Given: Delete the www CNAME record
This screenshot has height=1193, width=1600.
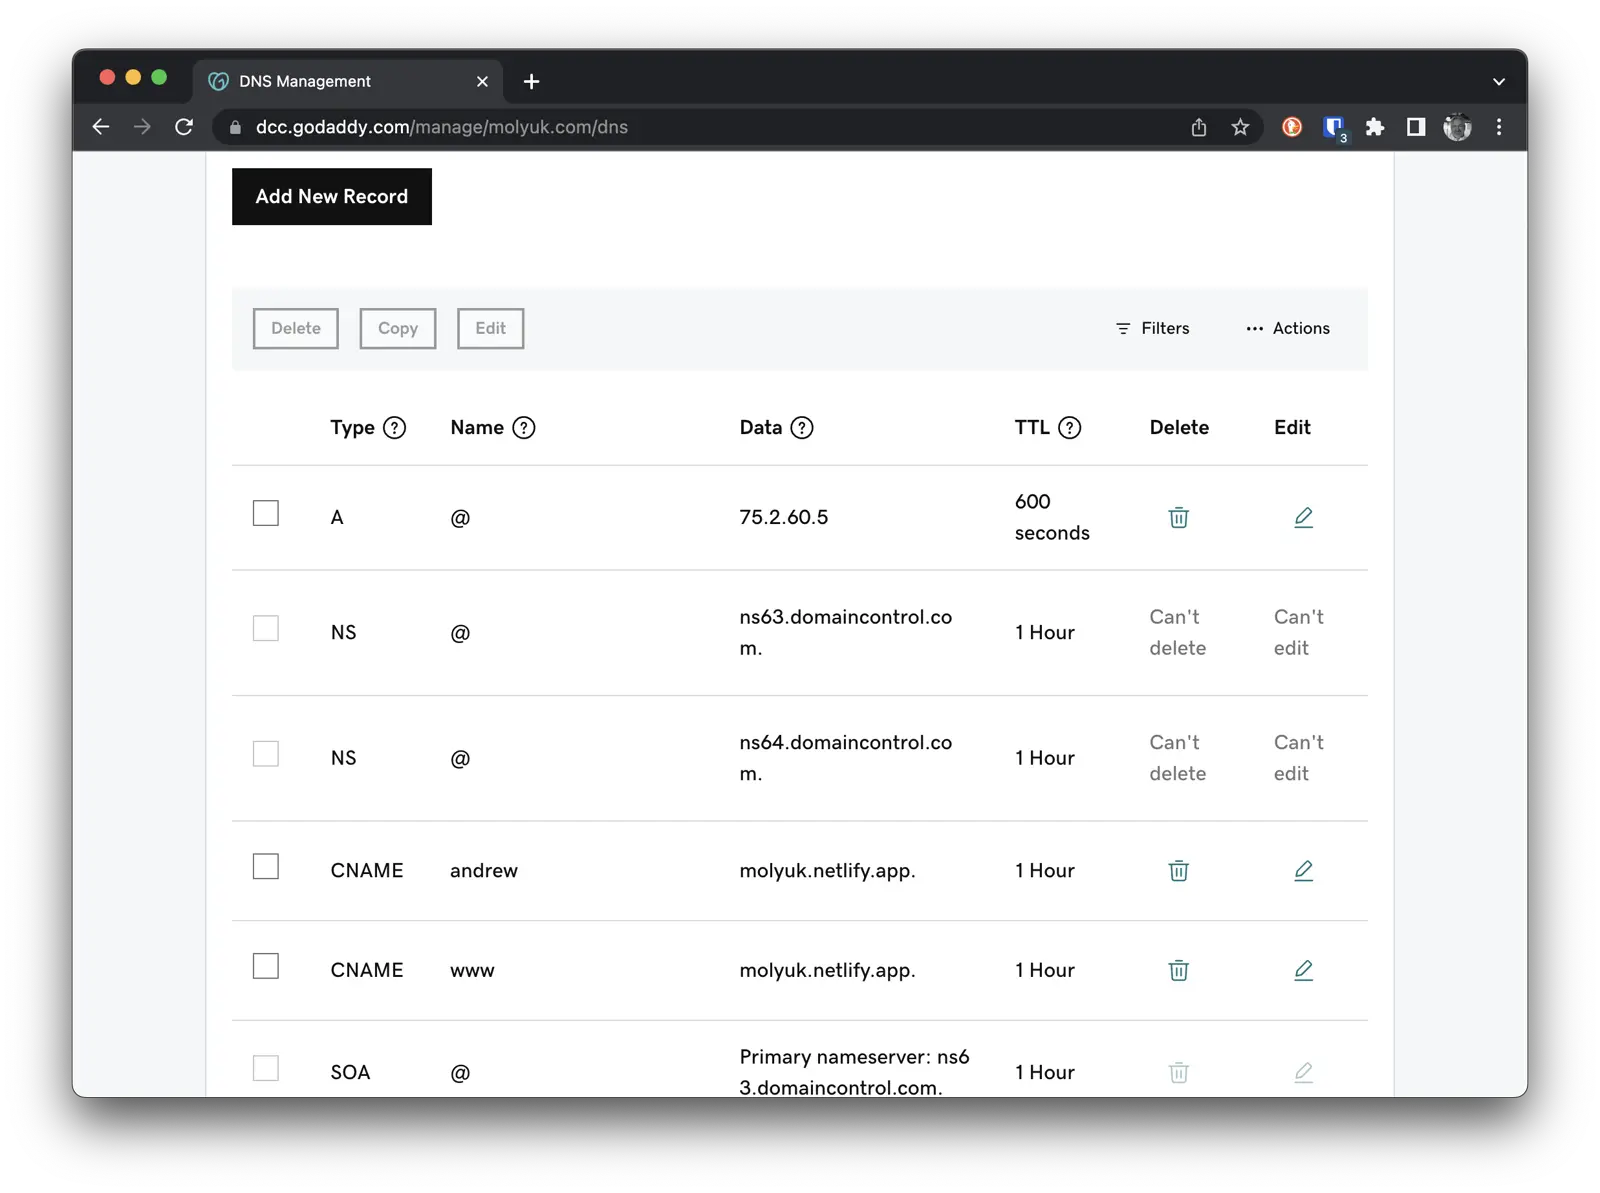Looking at the screenshot, I should [x=1178, y=970].
